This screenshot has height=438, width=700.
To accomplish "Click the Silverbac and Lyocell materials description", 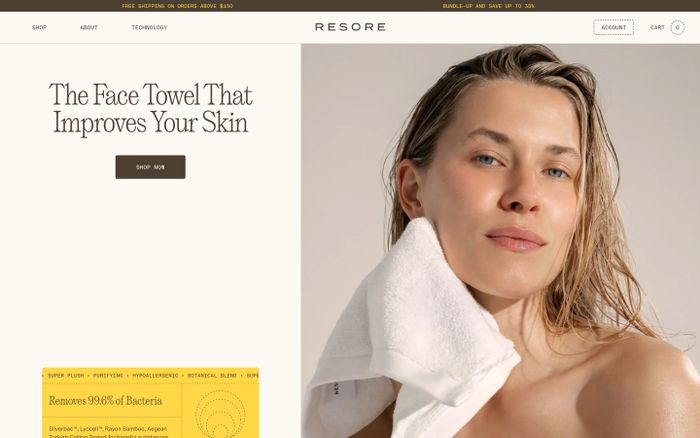I will [108, 432].
